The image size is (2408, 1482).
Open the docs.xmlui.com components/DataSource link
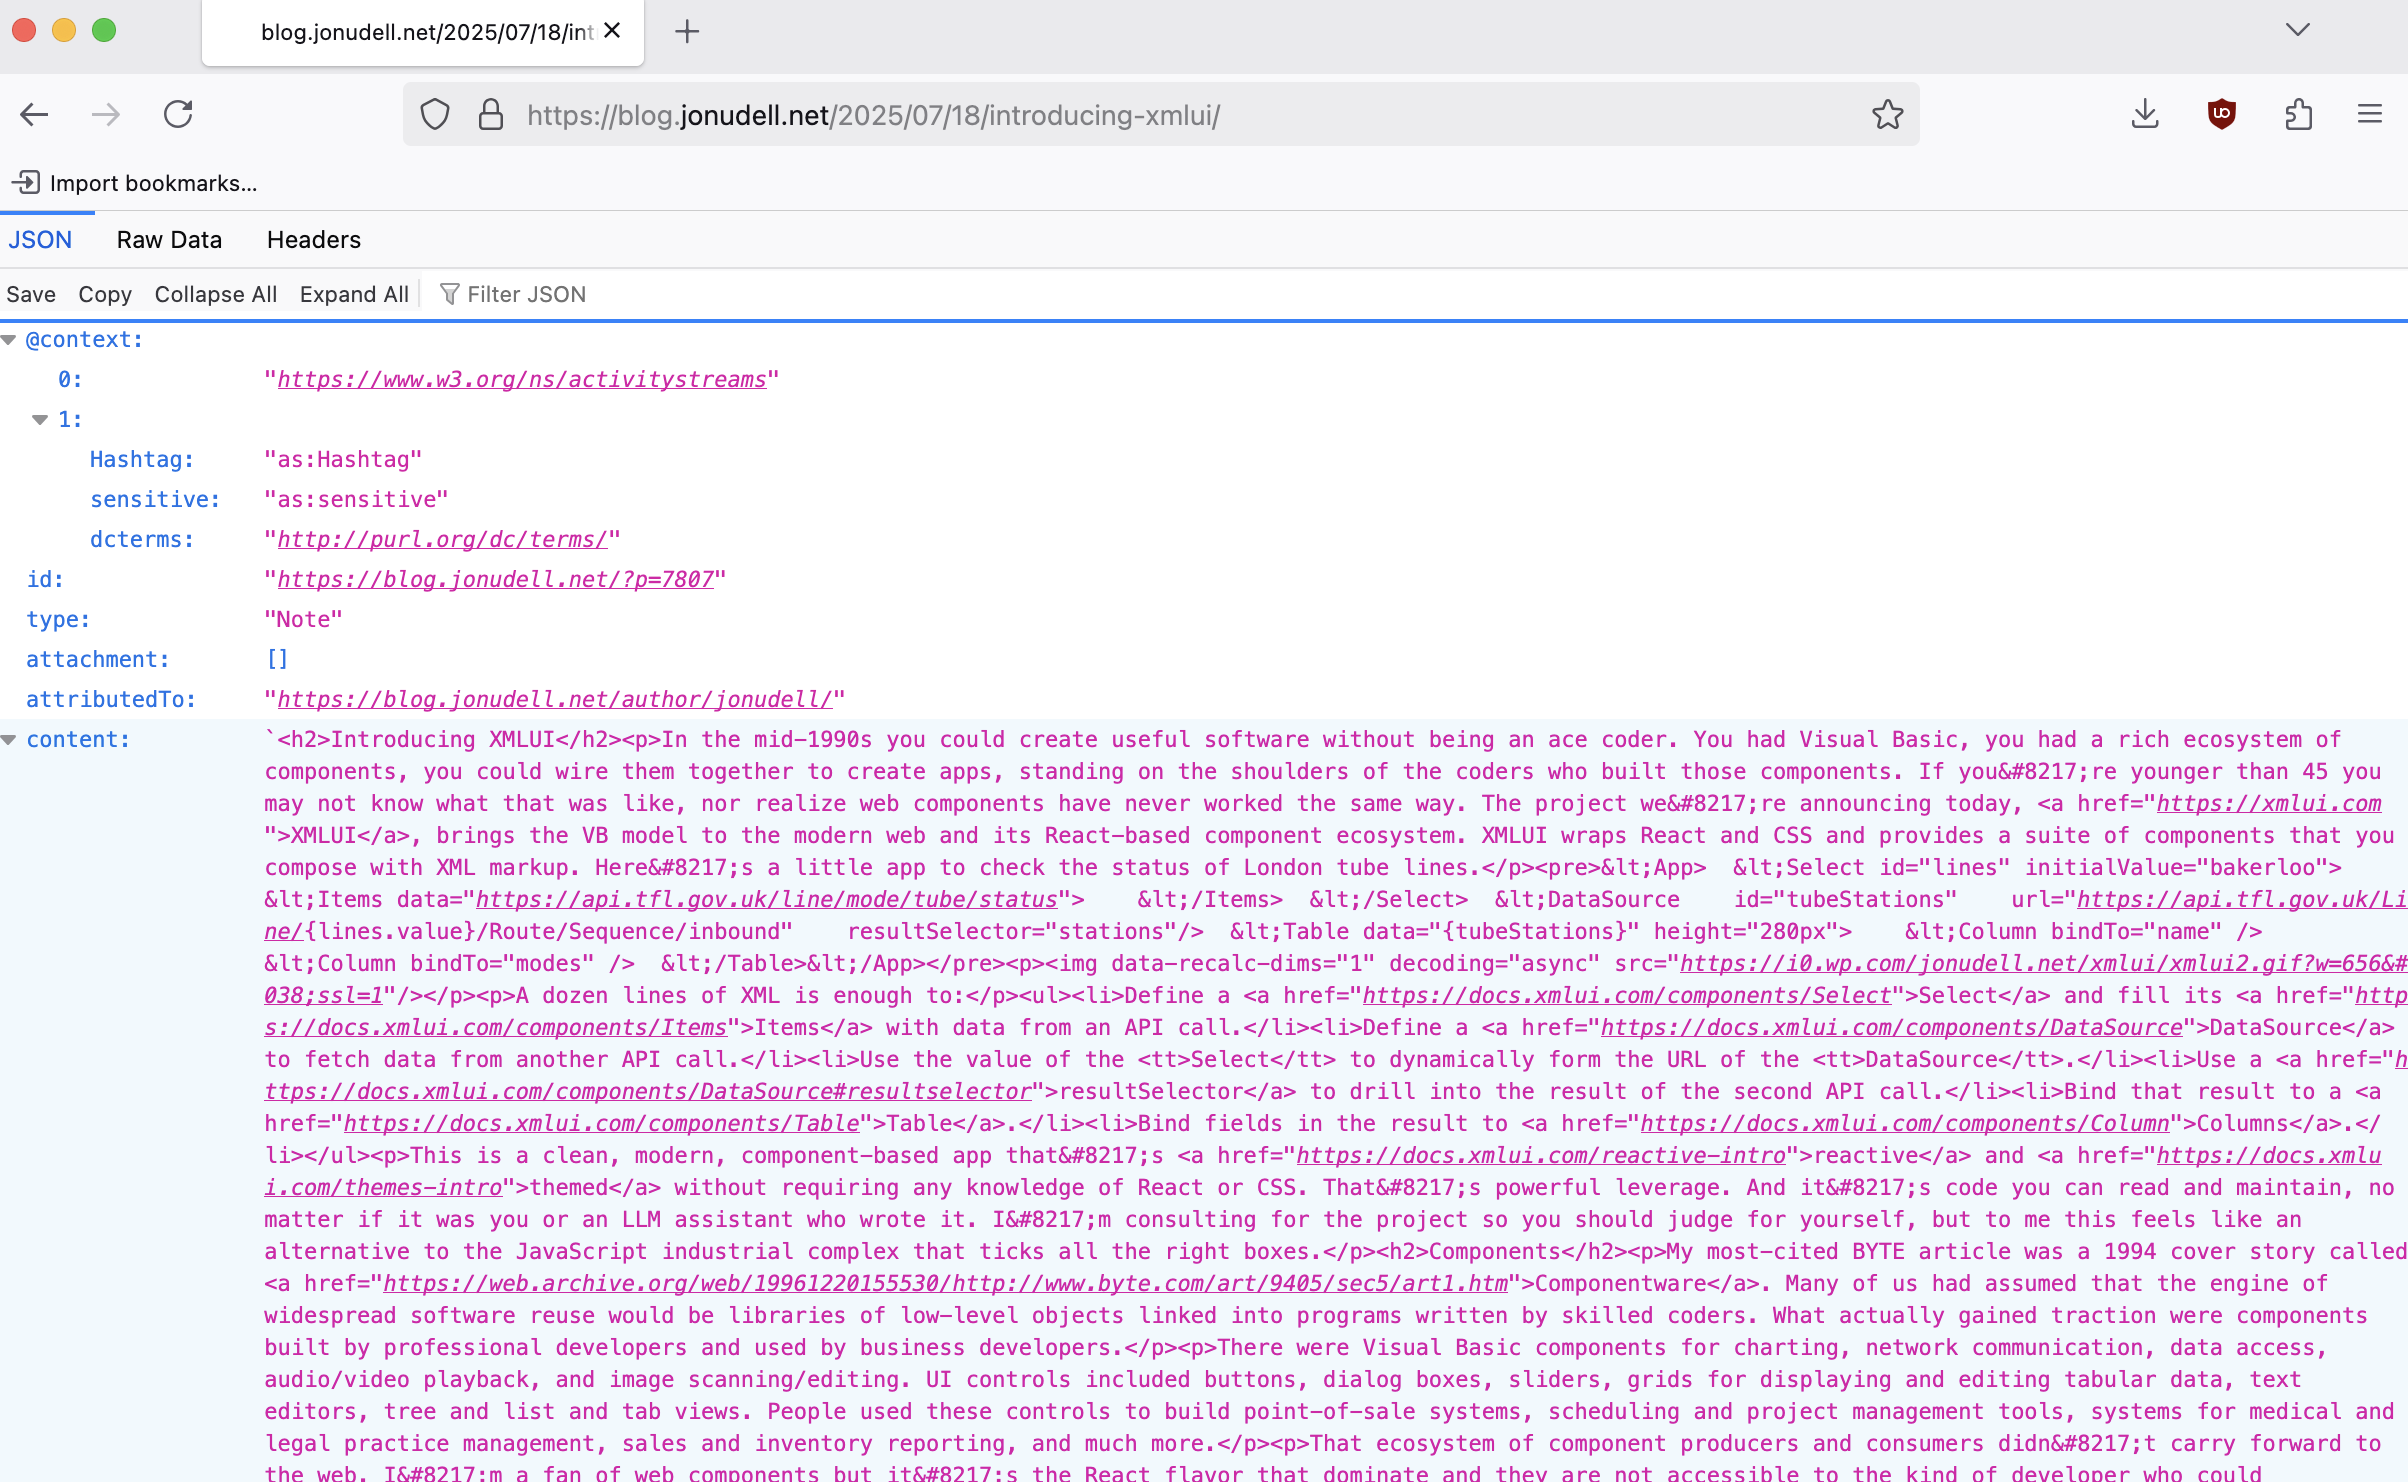click(x=1892, y=1028)
